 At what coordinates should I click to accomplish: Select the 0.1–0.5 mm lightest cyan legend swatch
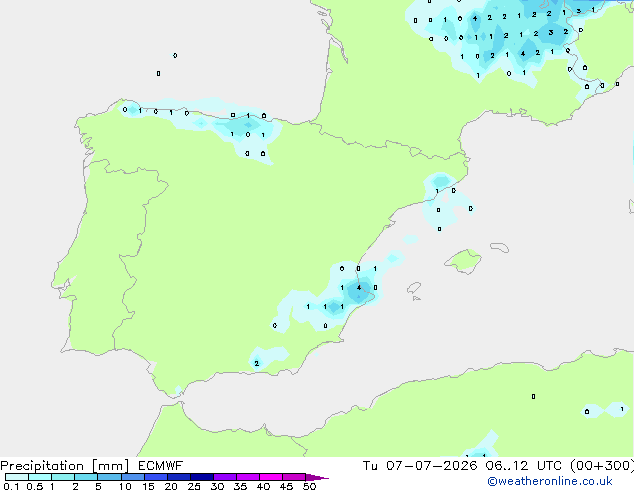tap(17, 477)
